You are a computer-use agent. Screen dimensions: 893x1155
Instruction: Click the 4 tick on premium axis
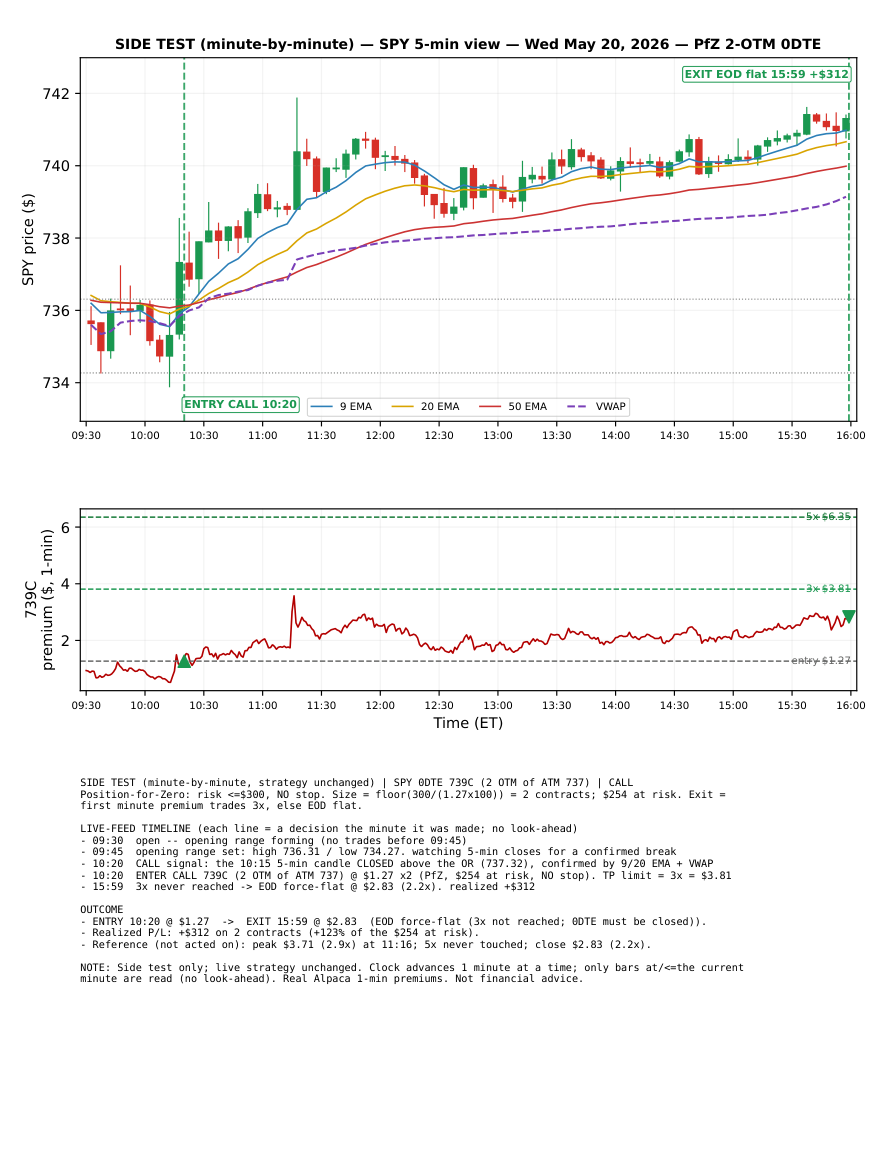[x=66, y=584]
